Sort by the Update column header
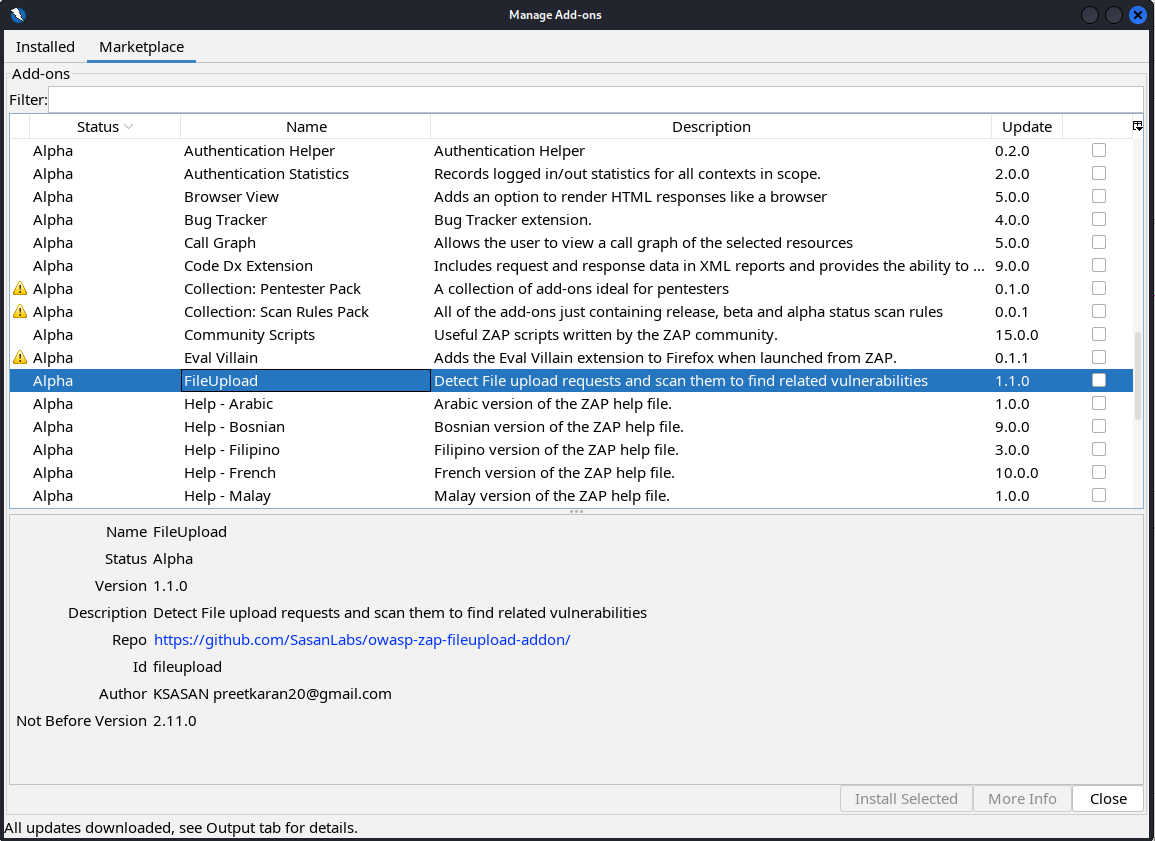This screenshot has width=1155, height=841. [x=1027, y=127]
